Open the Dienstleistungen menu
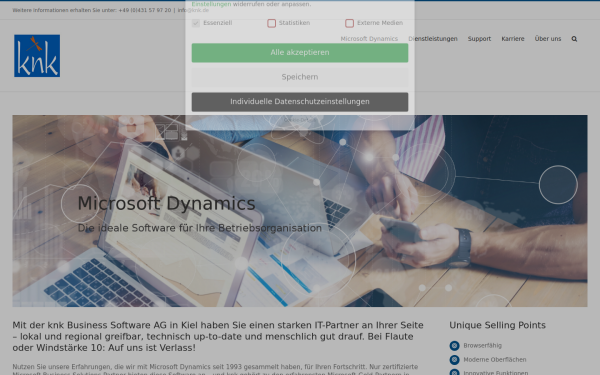This screenshot has height=375, width=600. pyautogui.click(x=433, y=39)
